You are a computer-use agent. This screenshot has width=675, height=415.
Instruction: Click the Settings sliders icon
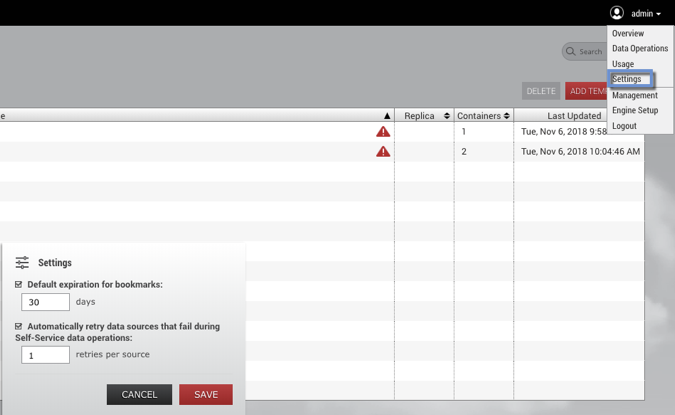pos(22,263)
